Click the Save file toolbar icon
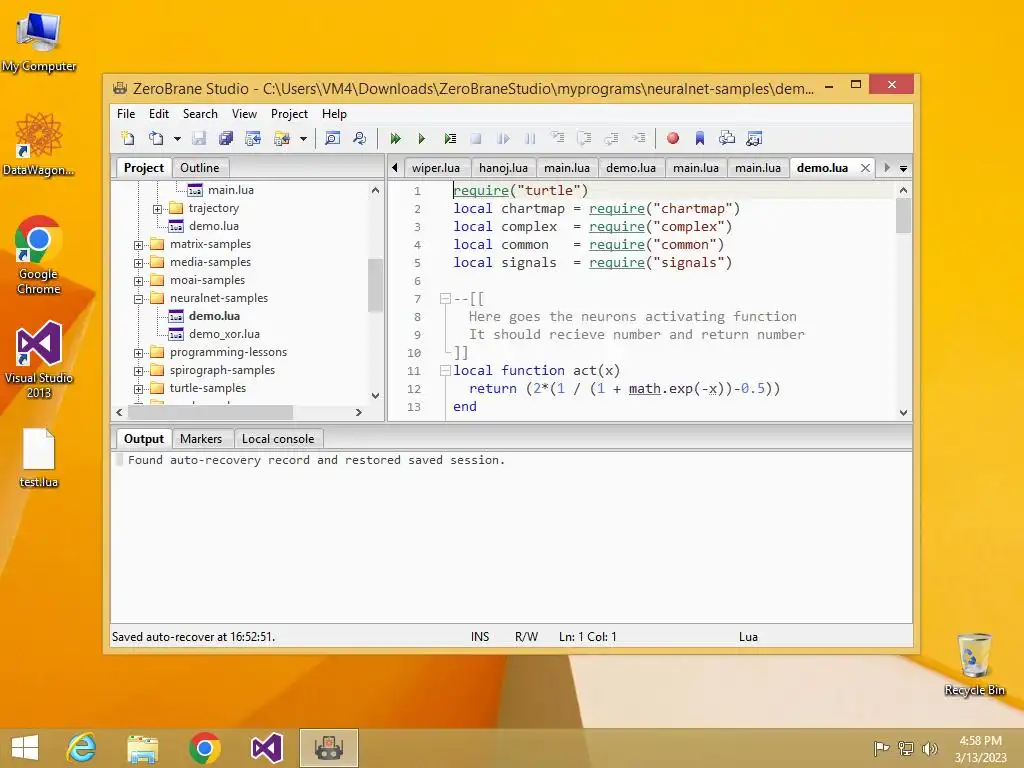 pos(199,138)
